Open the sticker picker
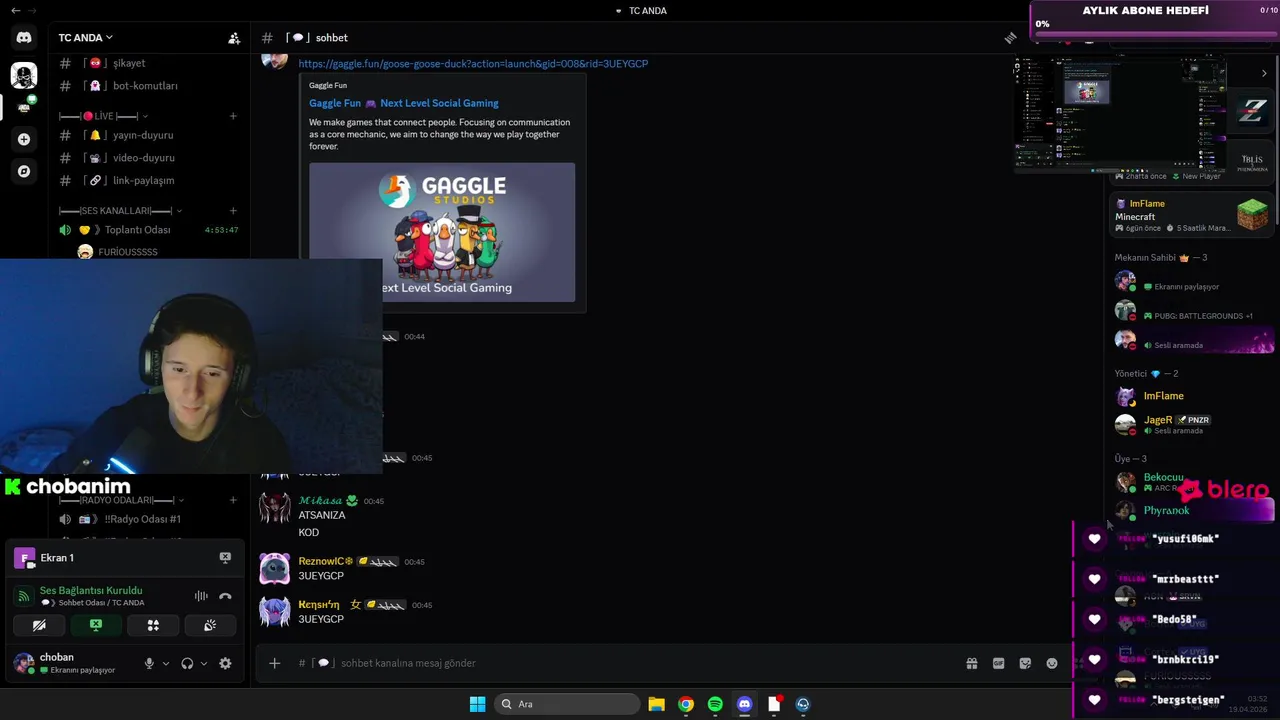Image resolution: width=1280 pixels, height=720 pixels. pos(1025,663)
